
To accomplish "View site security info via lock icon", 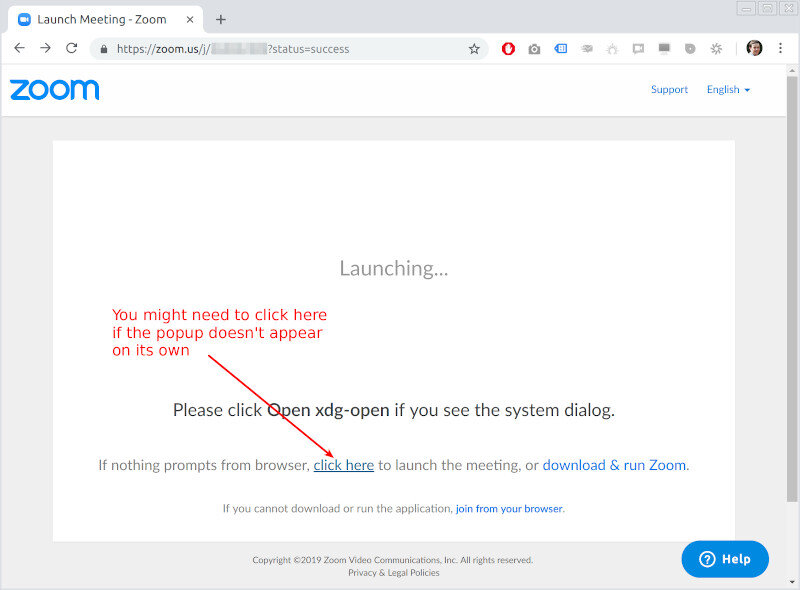I will pos(104,49).
